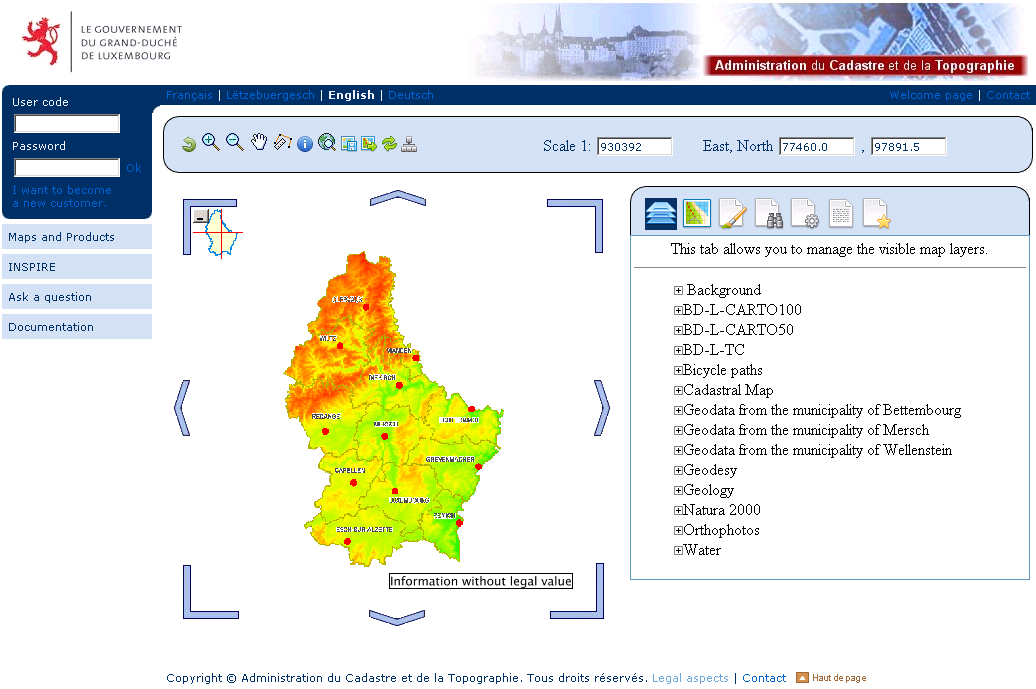
Task: Select the zoom out magnifier tool
Action: 235,143
